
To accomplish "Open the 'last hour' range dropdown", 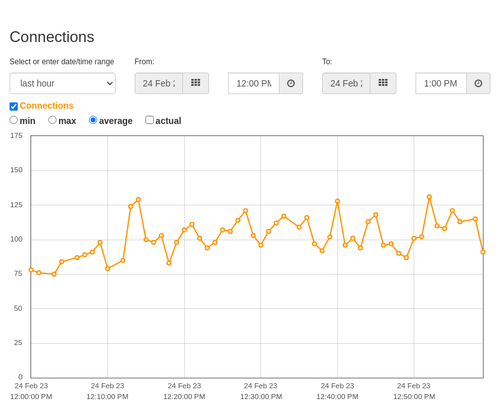I will (x=63, y=83).
